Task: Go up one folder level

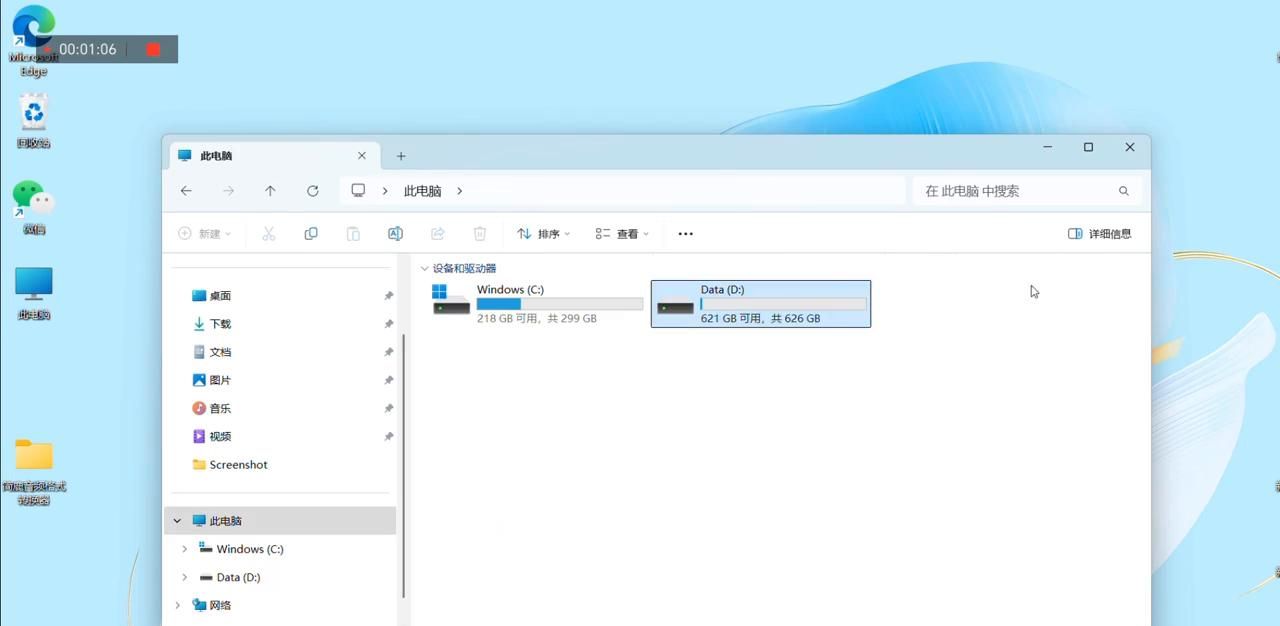Action: tap(270, 191)
